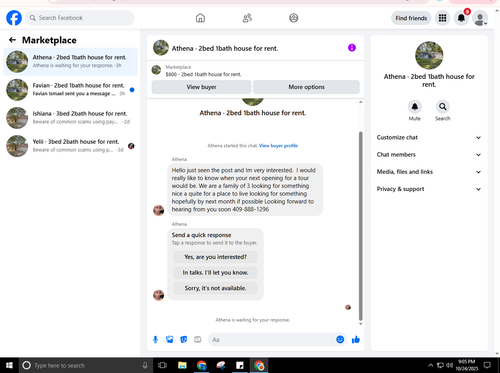
Task: Click the network icon in system tray
Action: click(440, 365)
